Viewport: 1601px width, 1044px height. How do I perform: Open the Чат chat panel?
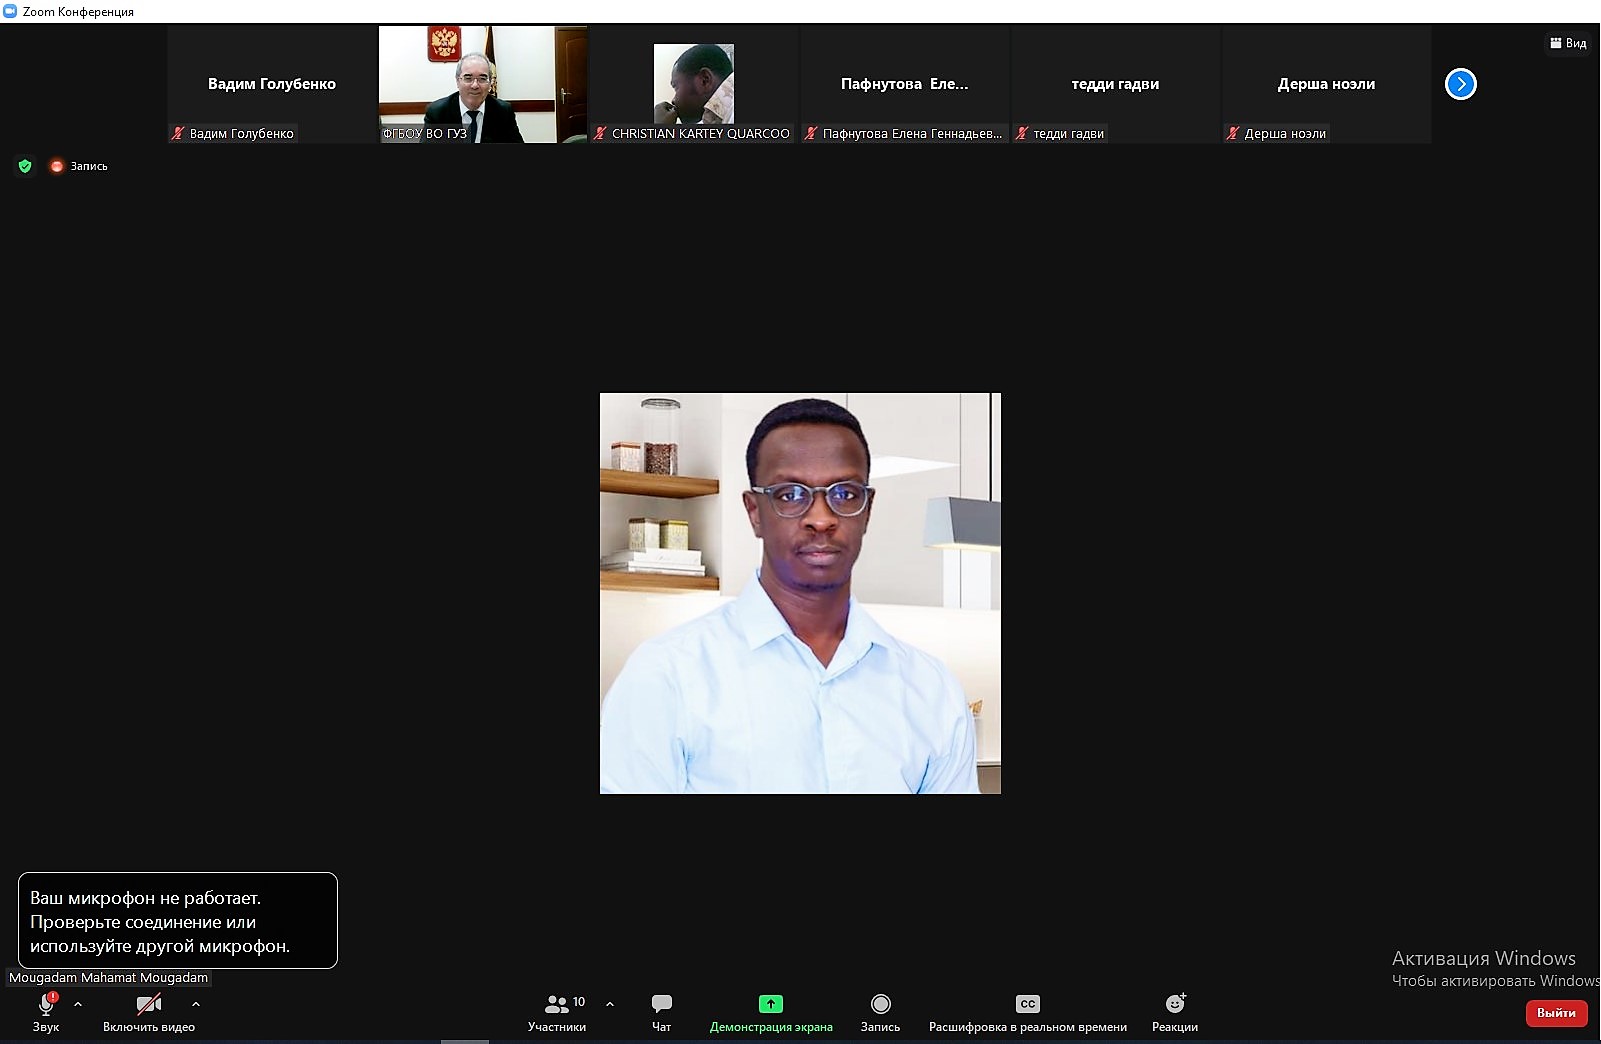tap(661, 1012)
